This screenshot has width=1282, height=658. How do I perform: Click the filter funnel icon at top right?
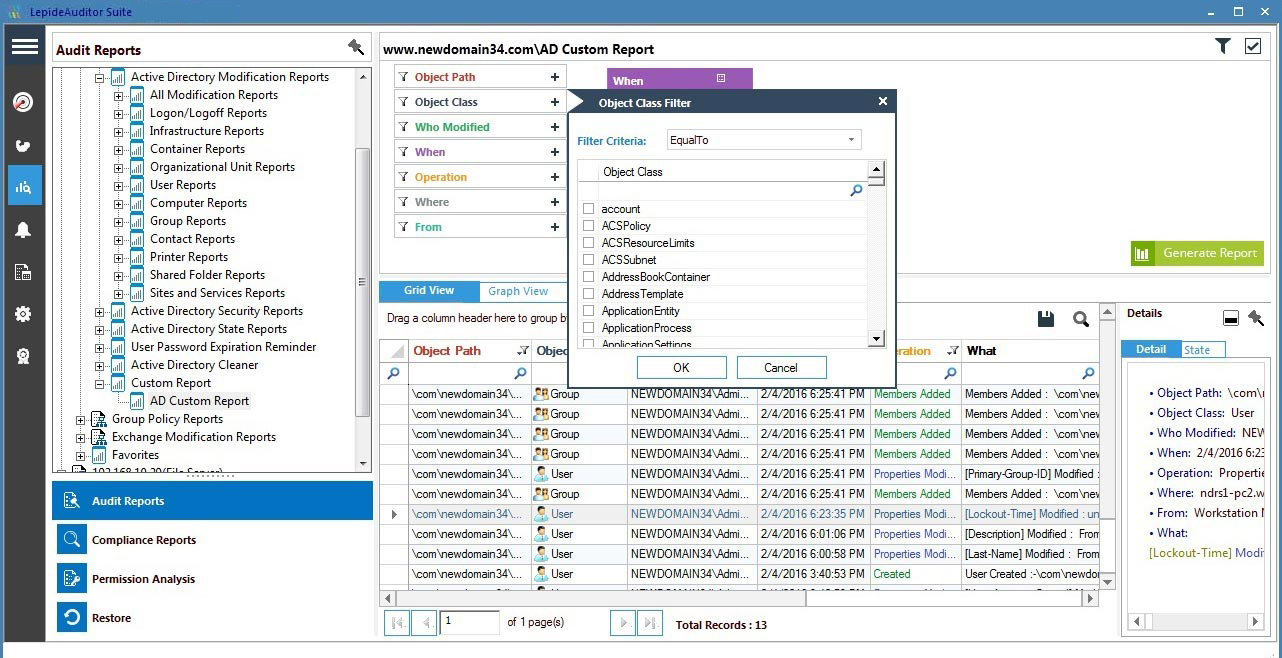click(x=1222, y=46)
